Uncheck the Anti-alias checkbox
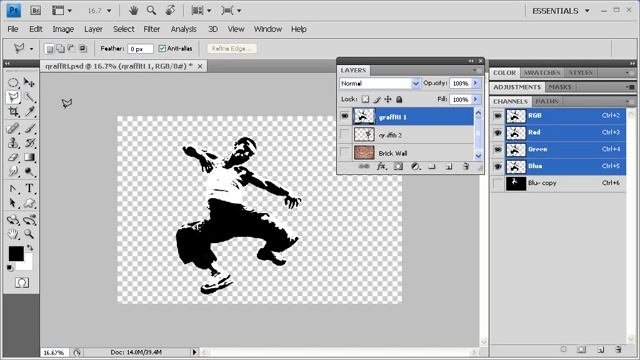Image resolution: width=640 pixels, height=360 pixels. 162,49
